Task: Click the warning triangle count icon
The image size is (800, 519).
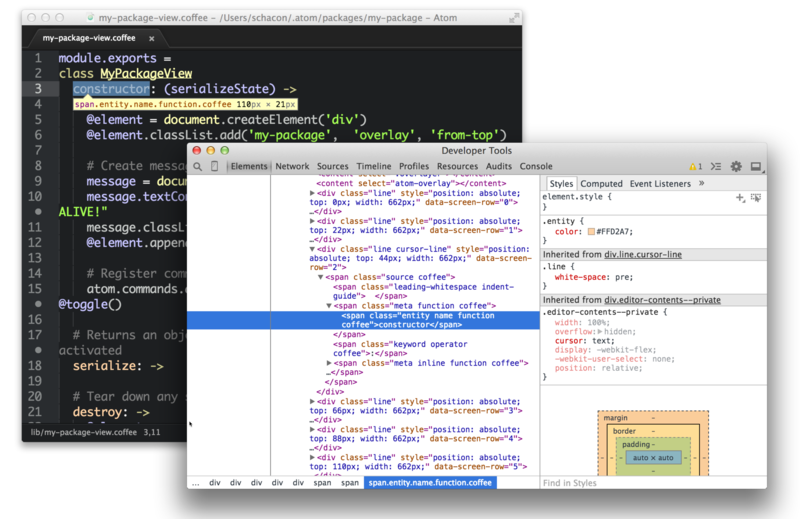Action: point(695,167)
